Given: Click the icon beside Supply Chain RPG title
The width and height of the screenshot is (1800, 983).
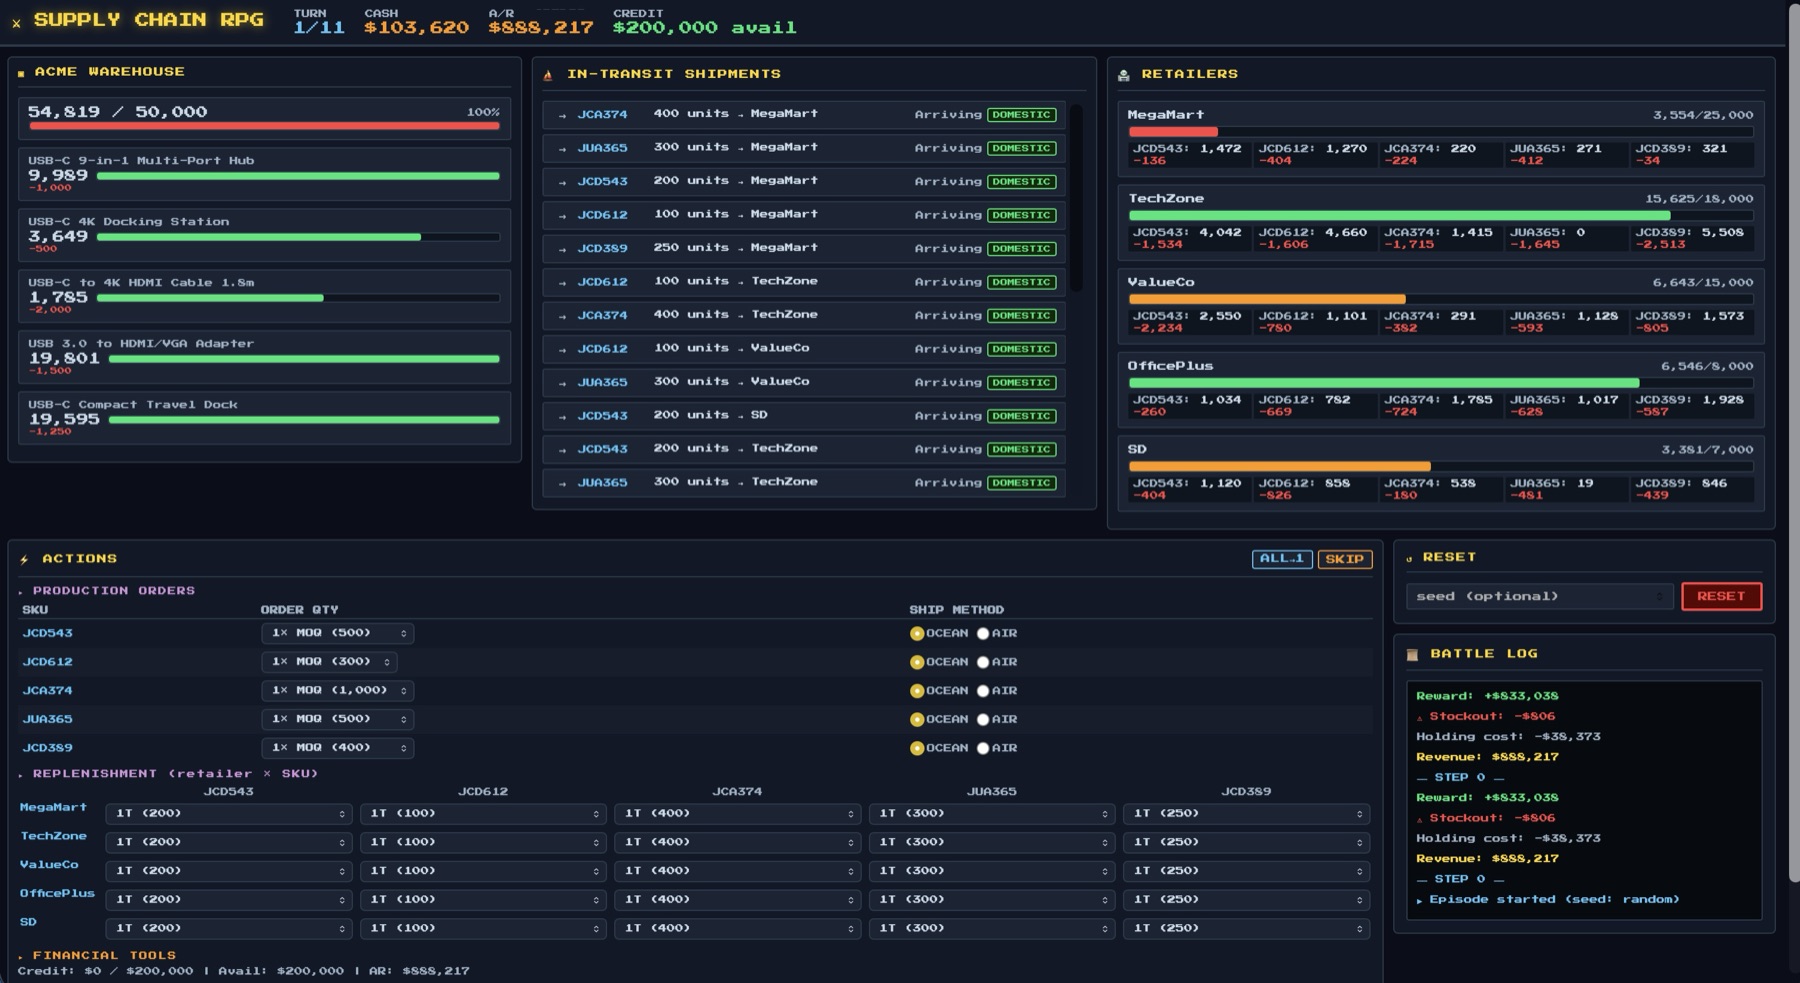Looking at the screenshot, I should (16, 22).
